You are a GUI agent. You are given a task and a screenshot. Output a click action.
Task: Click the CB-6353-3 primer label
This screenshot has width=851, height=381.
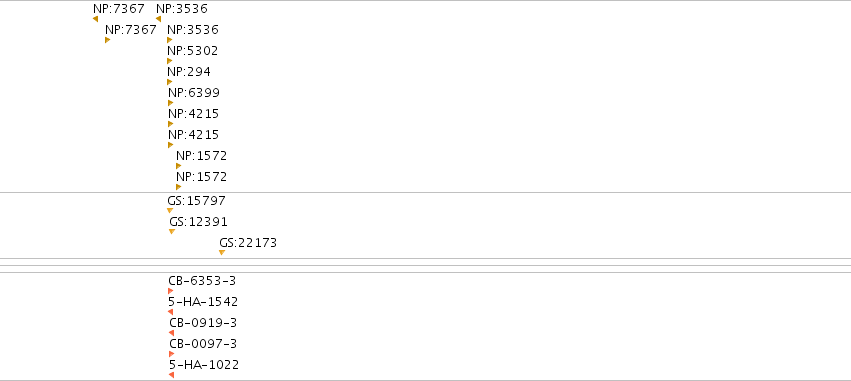[x=202, y=281]
